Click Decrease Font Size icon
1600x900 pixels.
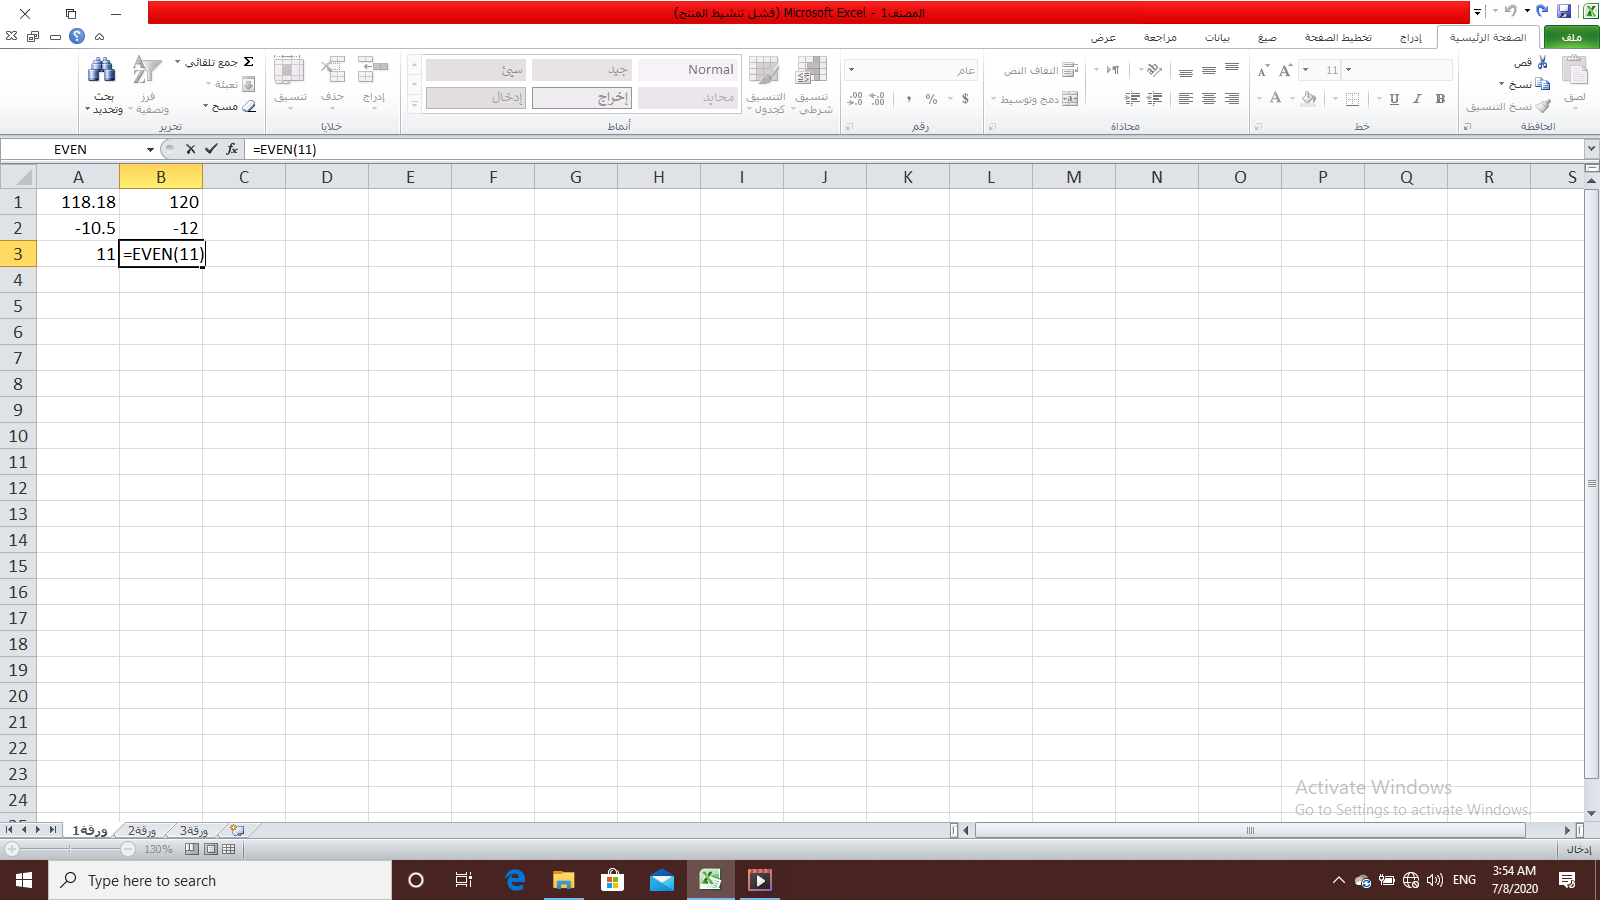[1263, 70]
